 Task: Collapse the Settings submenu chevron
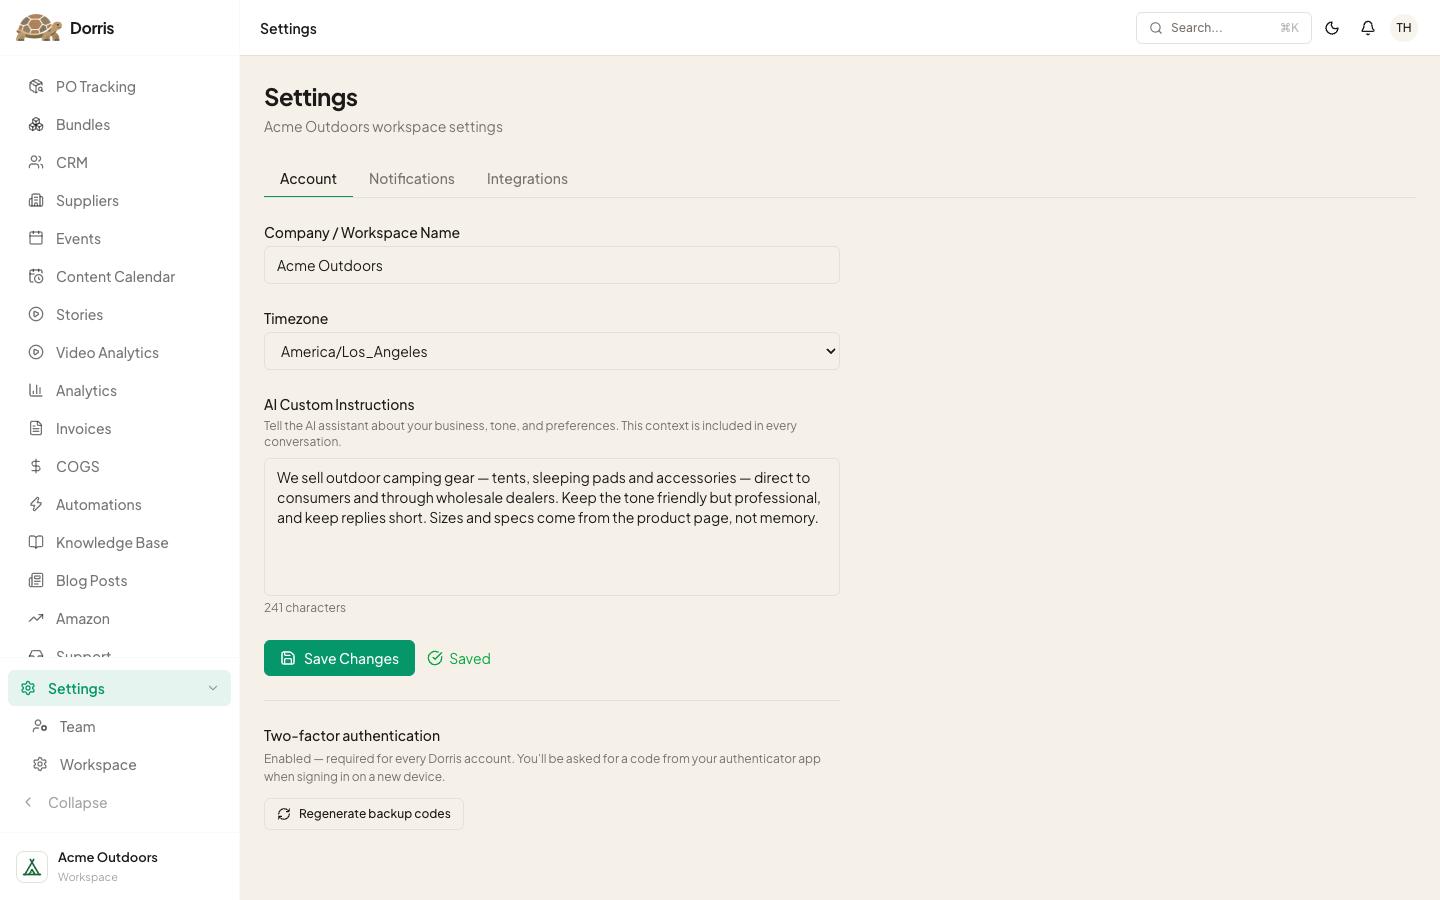point(213,688)
